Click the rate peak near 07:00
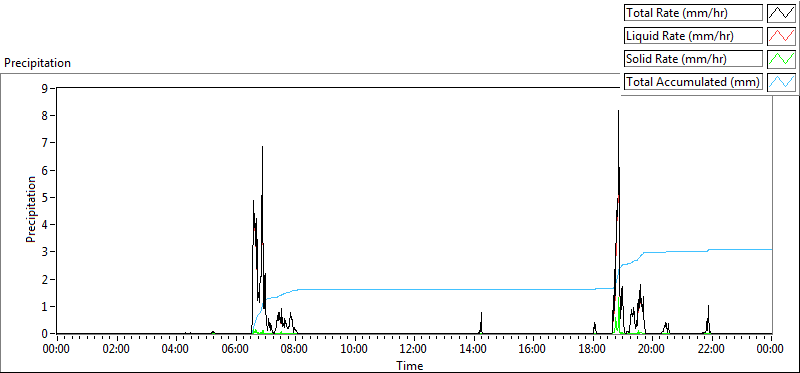 262,147
